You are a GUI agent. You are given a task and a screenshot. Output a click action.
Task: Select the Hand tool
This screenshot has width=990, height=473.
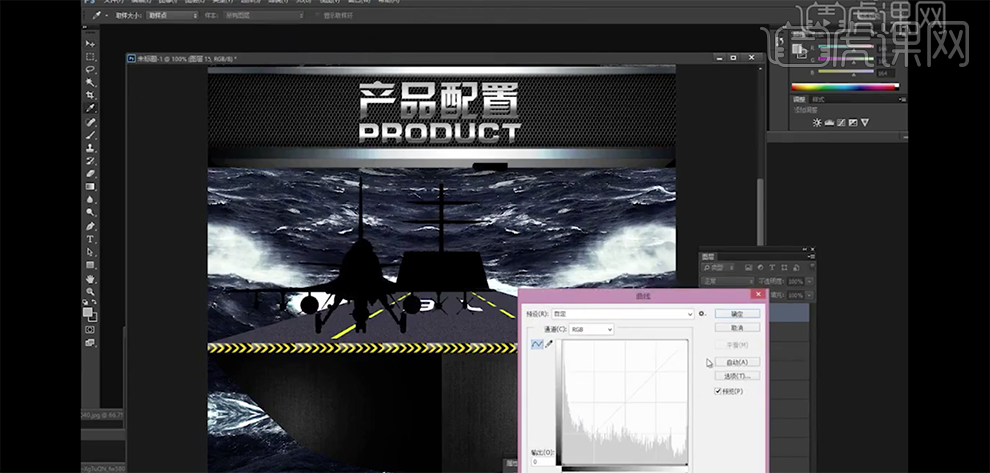coord(90,278)
